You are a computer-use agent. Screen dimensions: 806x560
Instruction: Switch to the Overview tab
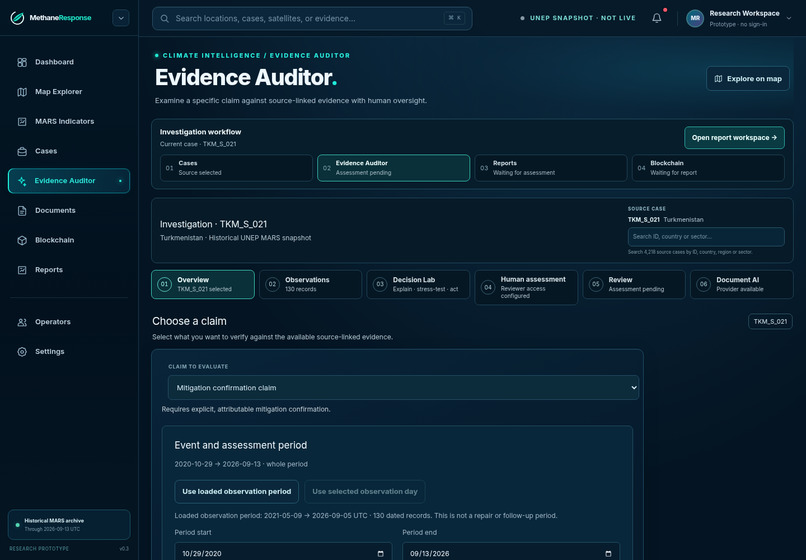tap(203, 284)
